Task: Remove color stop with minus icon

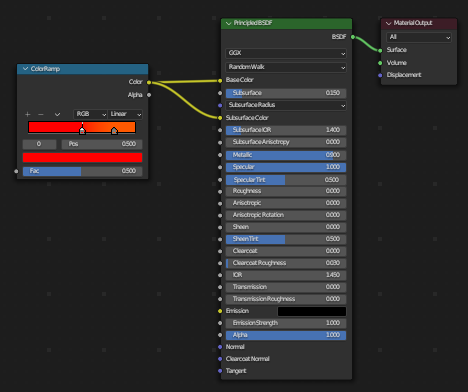Action: coord(41,114)
